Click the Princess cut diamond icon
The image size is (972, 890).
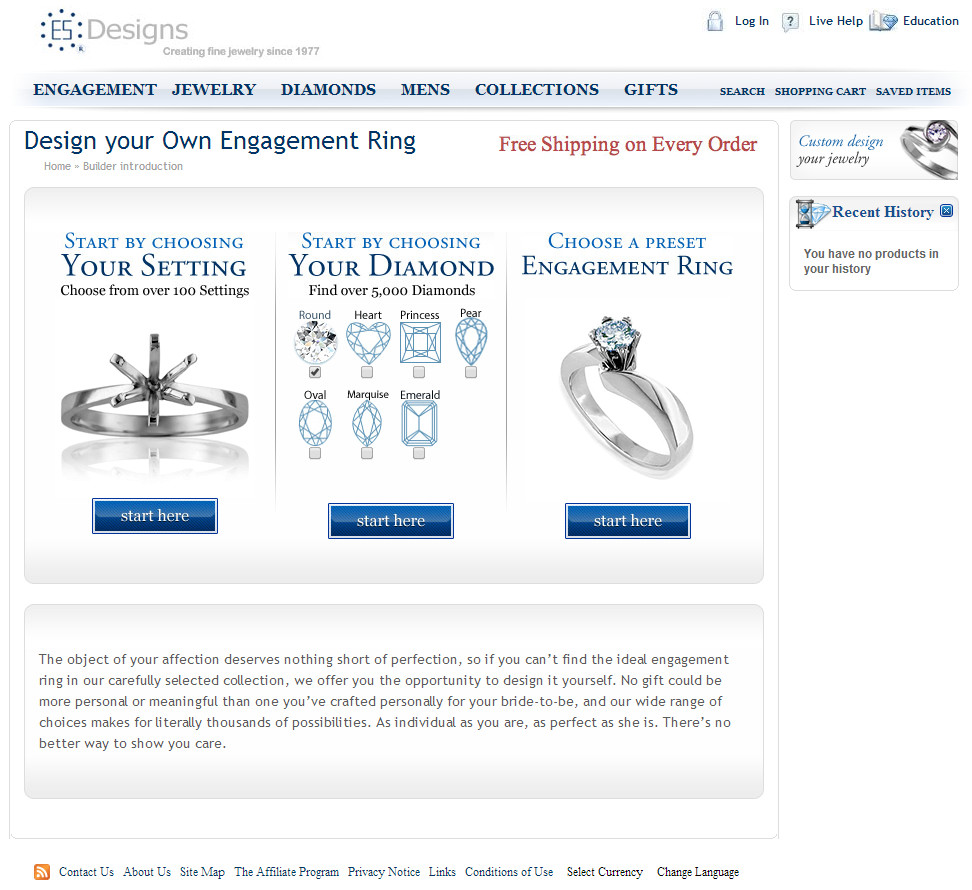tap(420, 343)
